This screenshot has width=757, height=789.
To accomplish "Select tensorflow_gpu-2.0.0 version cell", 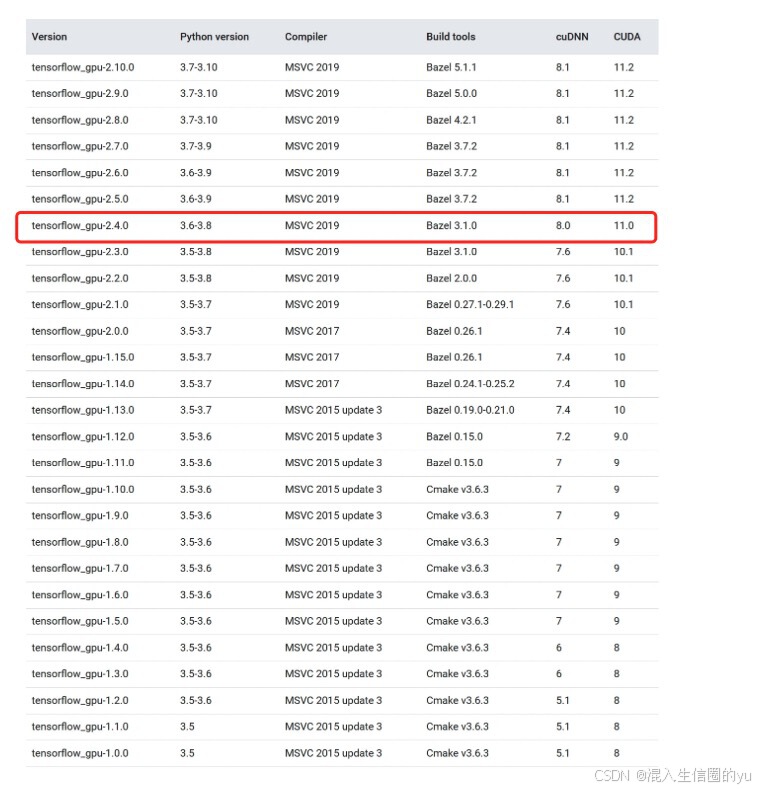I will (80, 331).
